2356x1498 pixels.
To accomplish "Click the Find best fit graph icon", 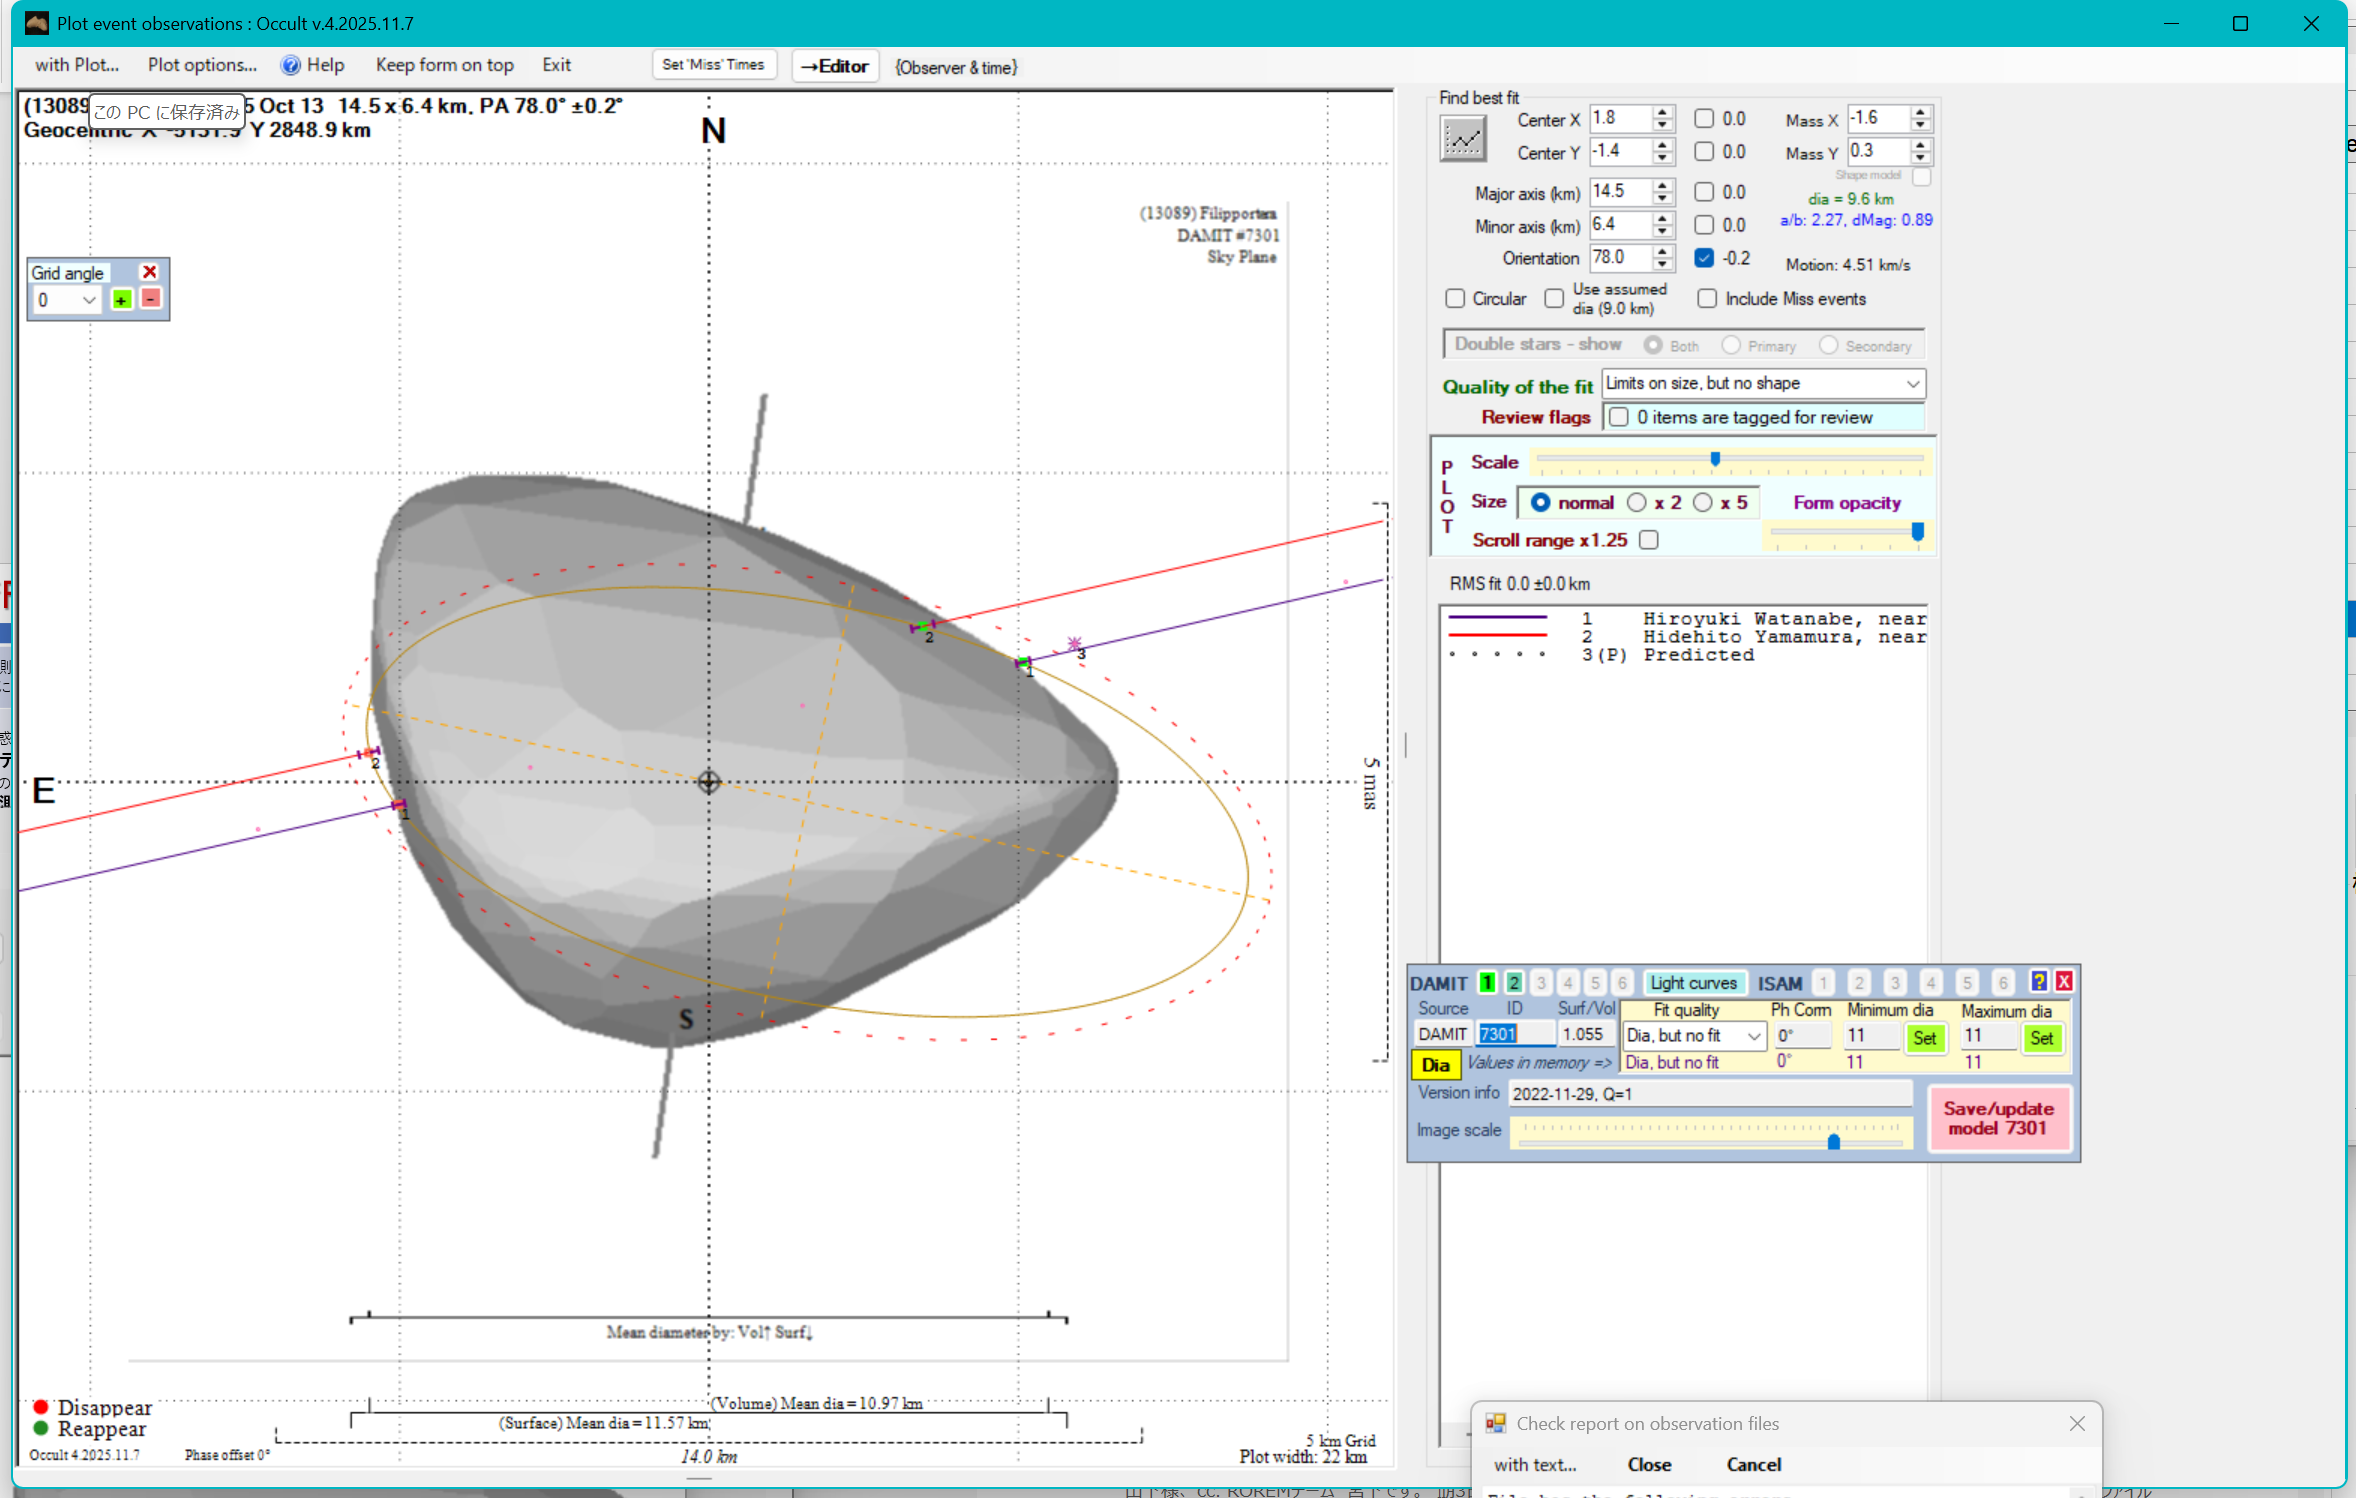I will 1462,138.
